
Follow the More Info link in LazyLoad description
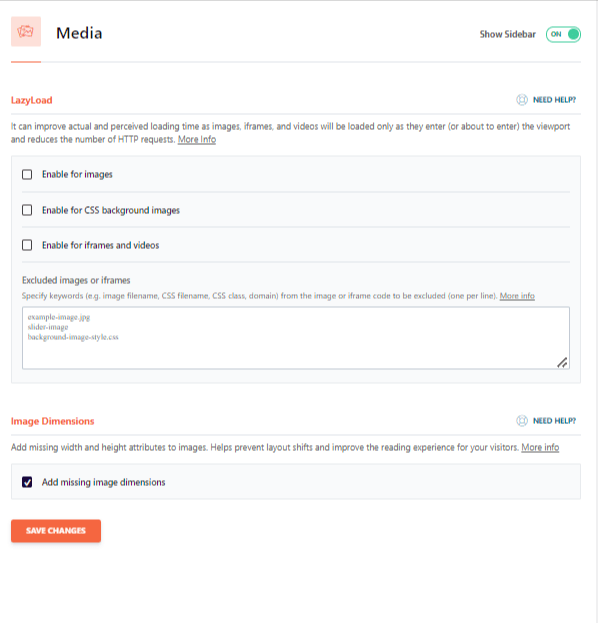[x=197, y=139]
